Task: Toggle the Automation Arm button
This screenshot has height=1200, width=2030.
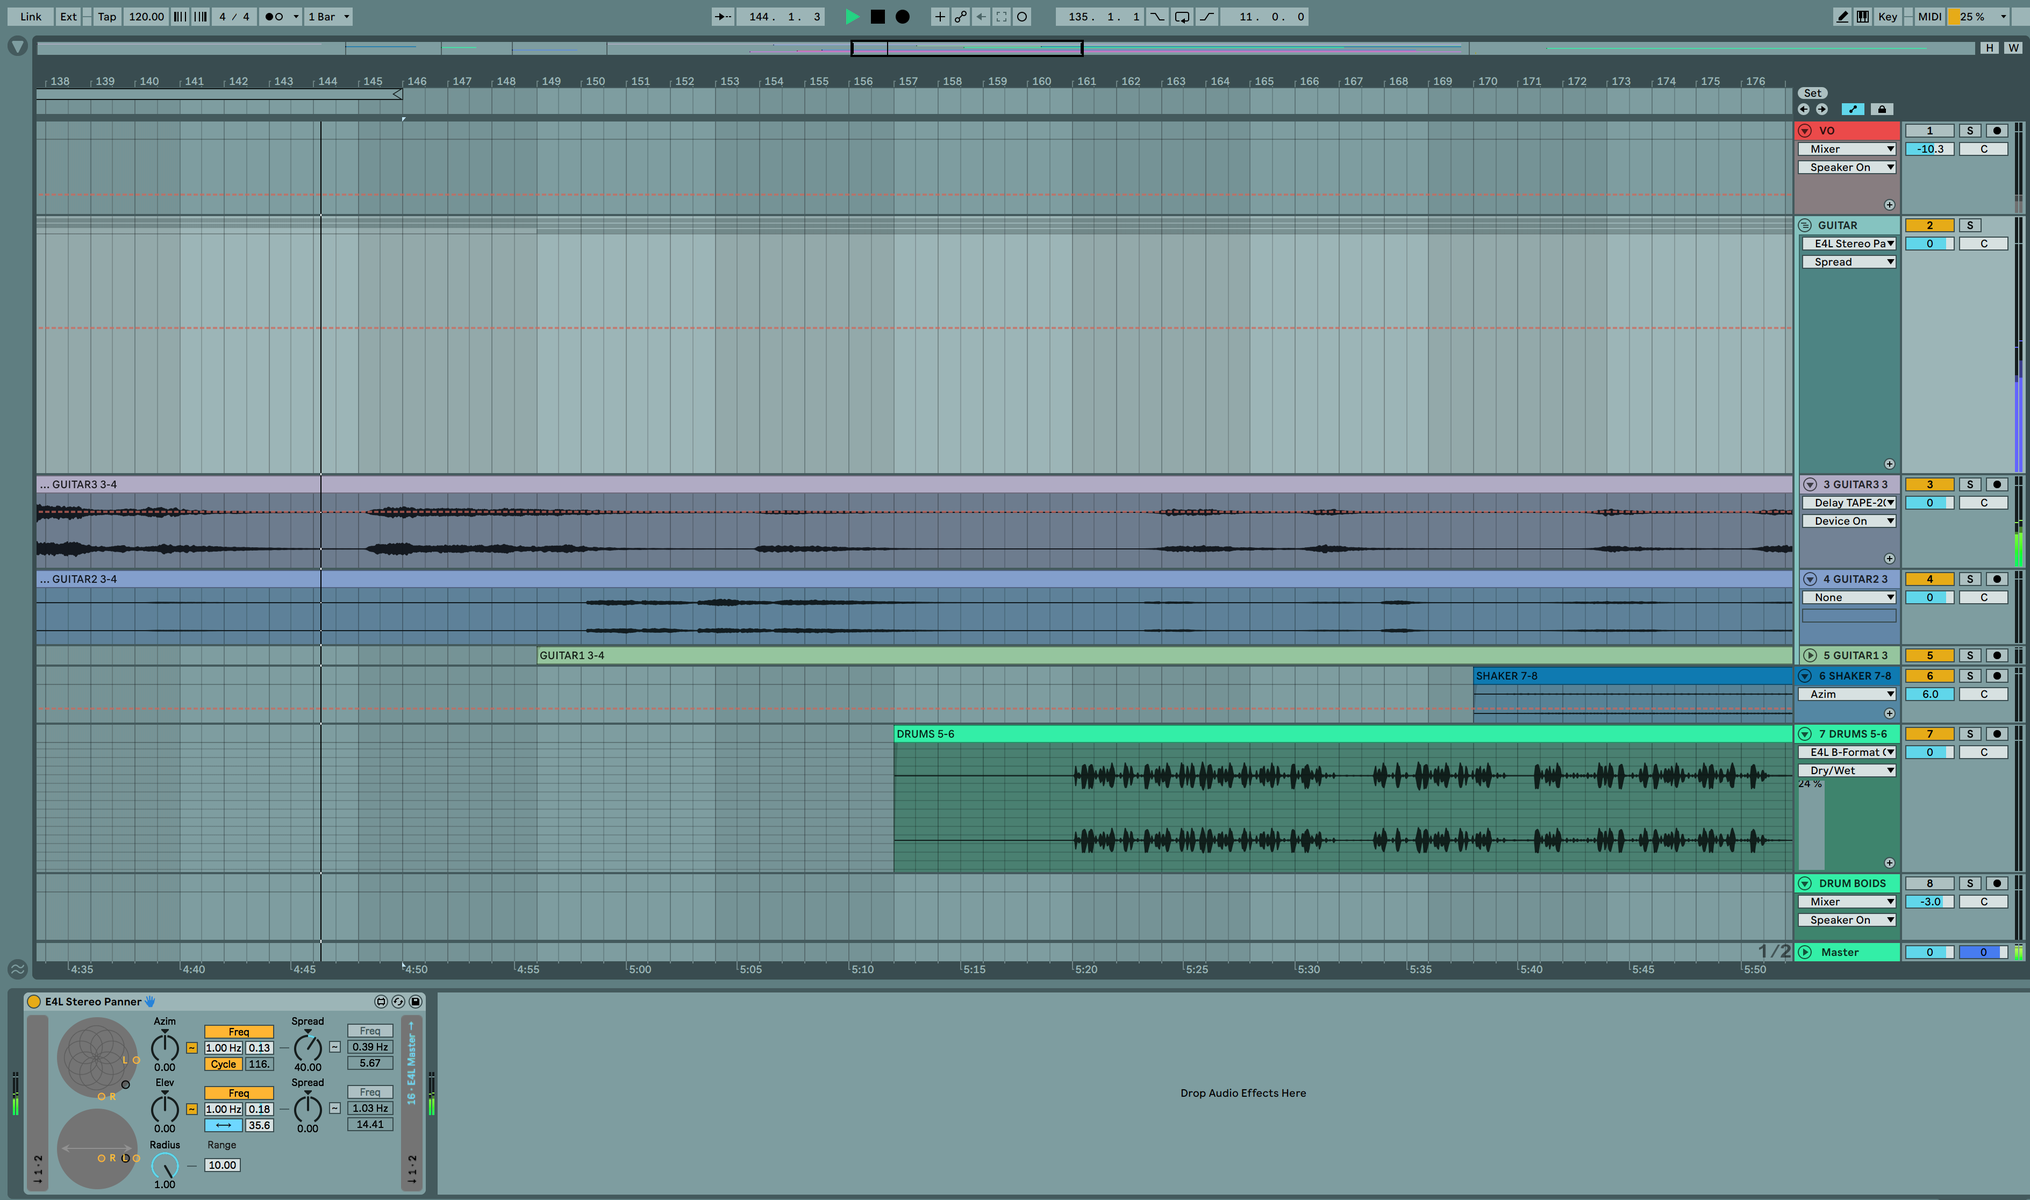Action: [x=960, y=16]
